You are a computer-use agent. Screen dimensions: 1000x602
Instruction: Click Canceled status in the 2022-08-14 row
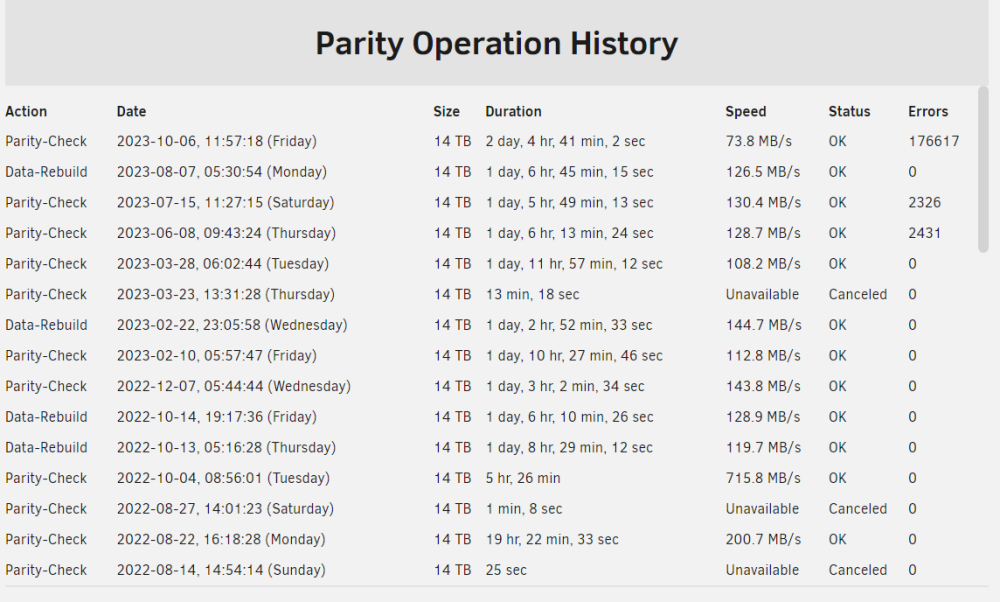[x=858, y=569]
